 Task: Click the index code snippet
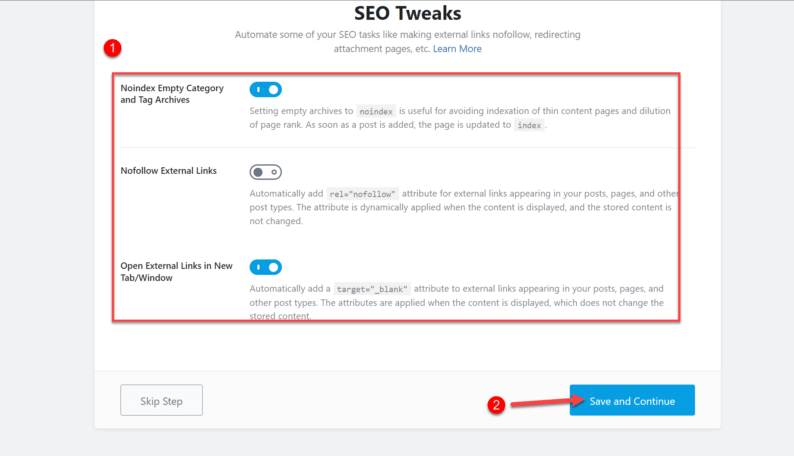(x=529, y=125)
